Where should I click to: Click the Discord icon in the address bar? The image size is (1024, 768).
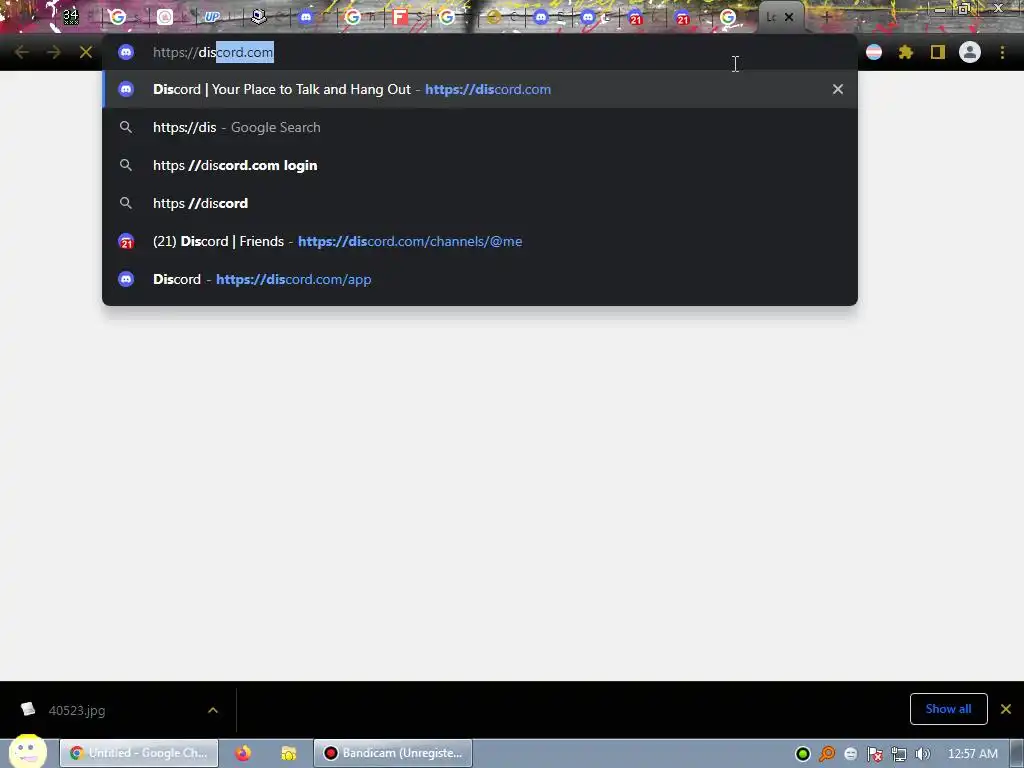click(x=126, y=52)
